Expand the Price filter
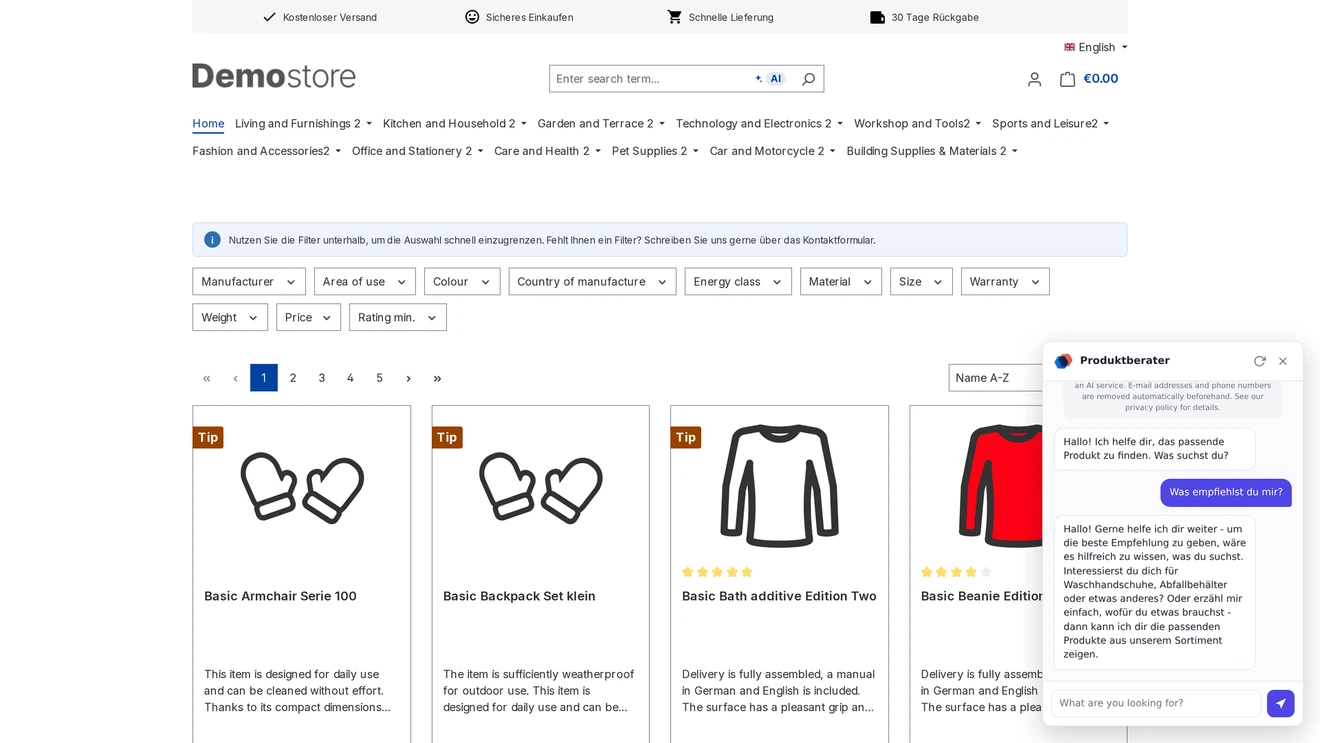This screenshot has height=743, width=1320. pos(308,318)
